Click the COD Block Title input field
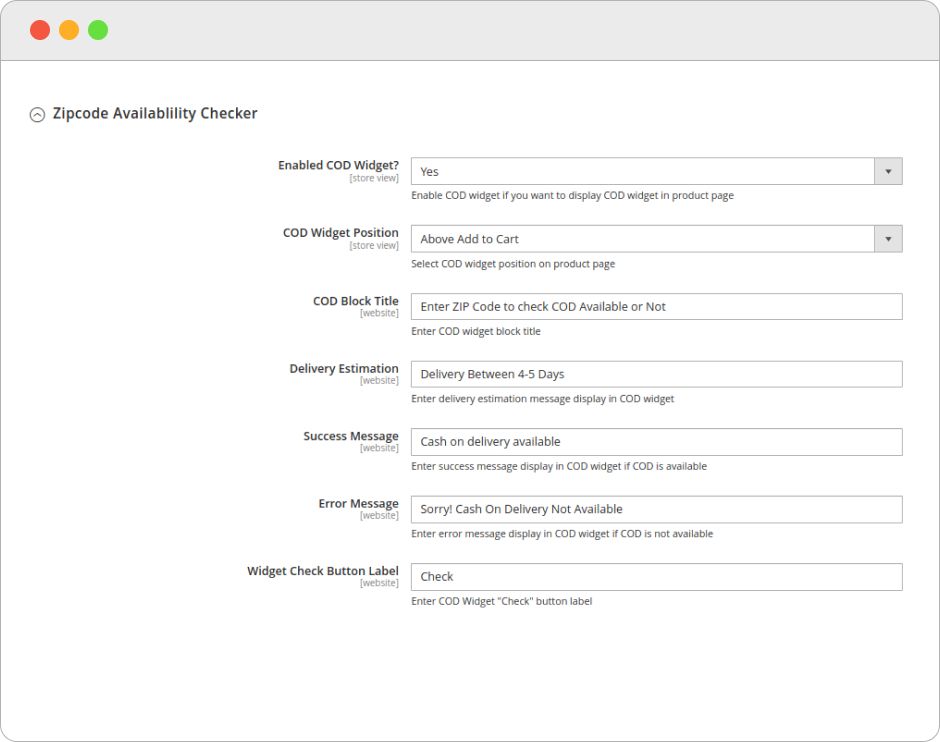The width and height of the screenshot is (940, 742). (656, 307)
